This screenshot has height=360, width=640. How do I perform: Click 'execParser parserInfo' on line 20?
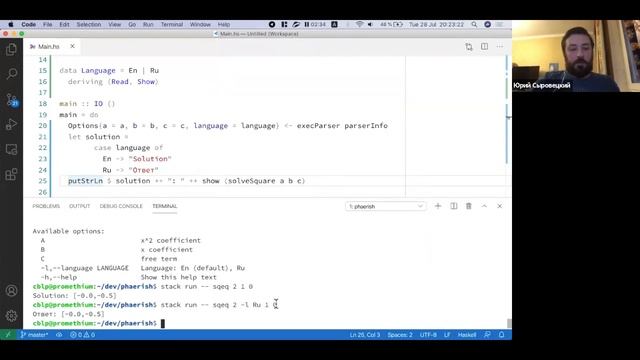pyautogui.click(x=342, y=126)
